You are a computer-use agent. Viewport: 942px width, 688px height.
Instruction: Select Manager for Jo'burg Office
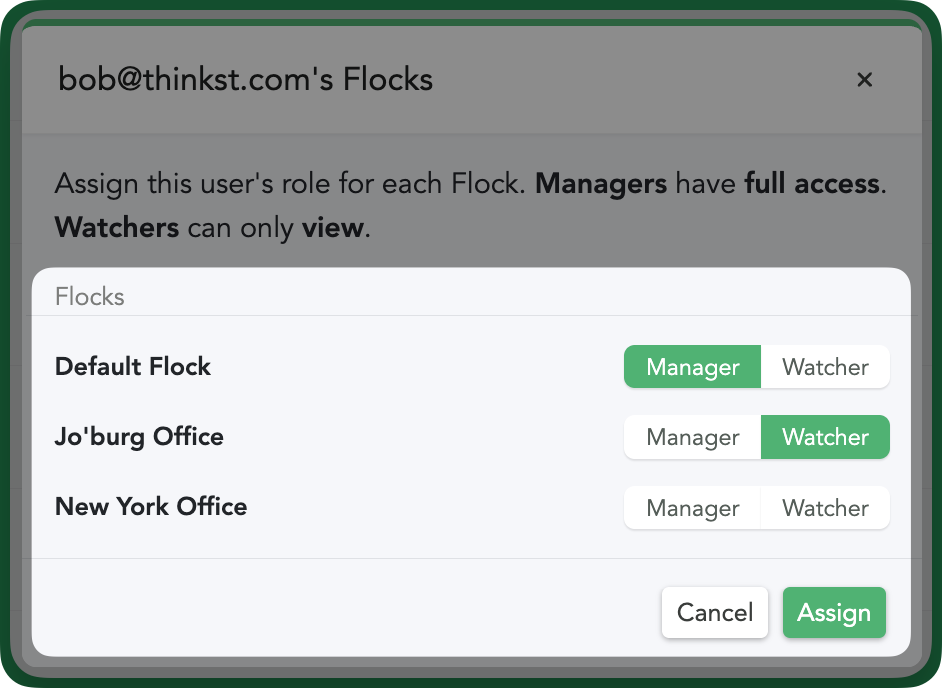[x=692, y=437]
